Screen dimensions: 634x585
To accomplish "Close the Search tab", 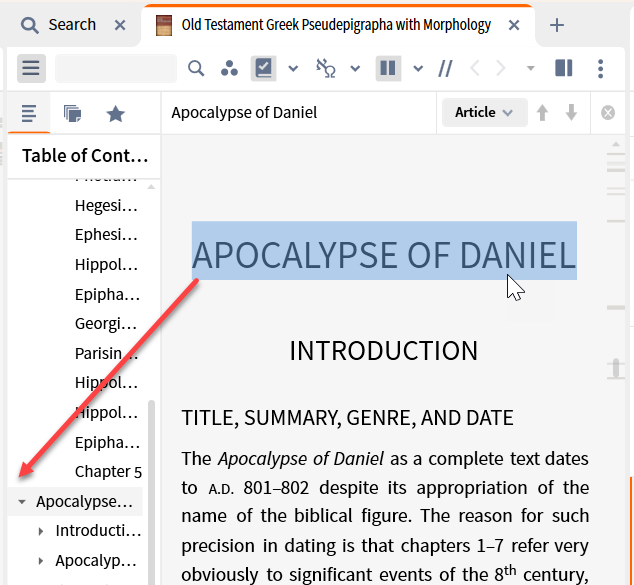I will pyautogui.click(x=120, y=25).
